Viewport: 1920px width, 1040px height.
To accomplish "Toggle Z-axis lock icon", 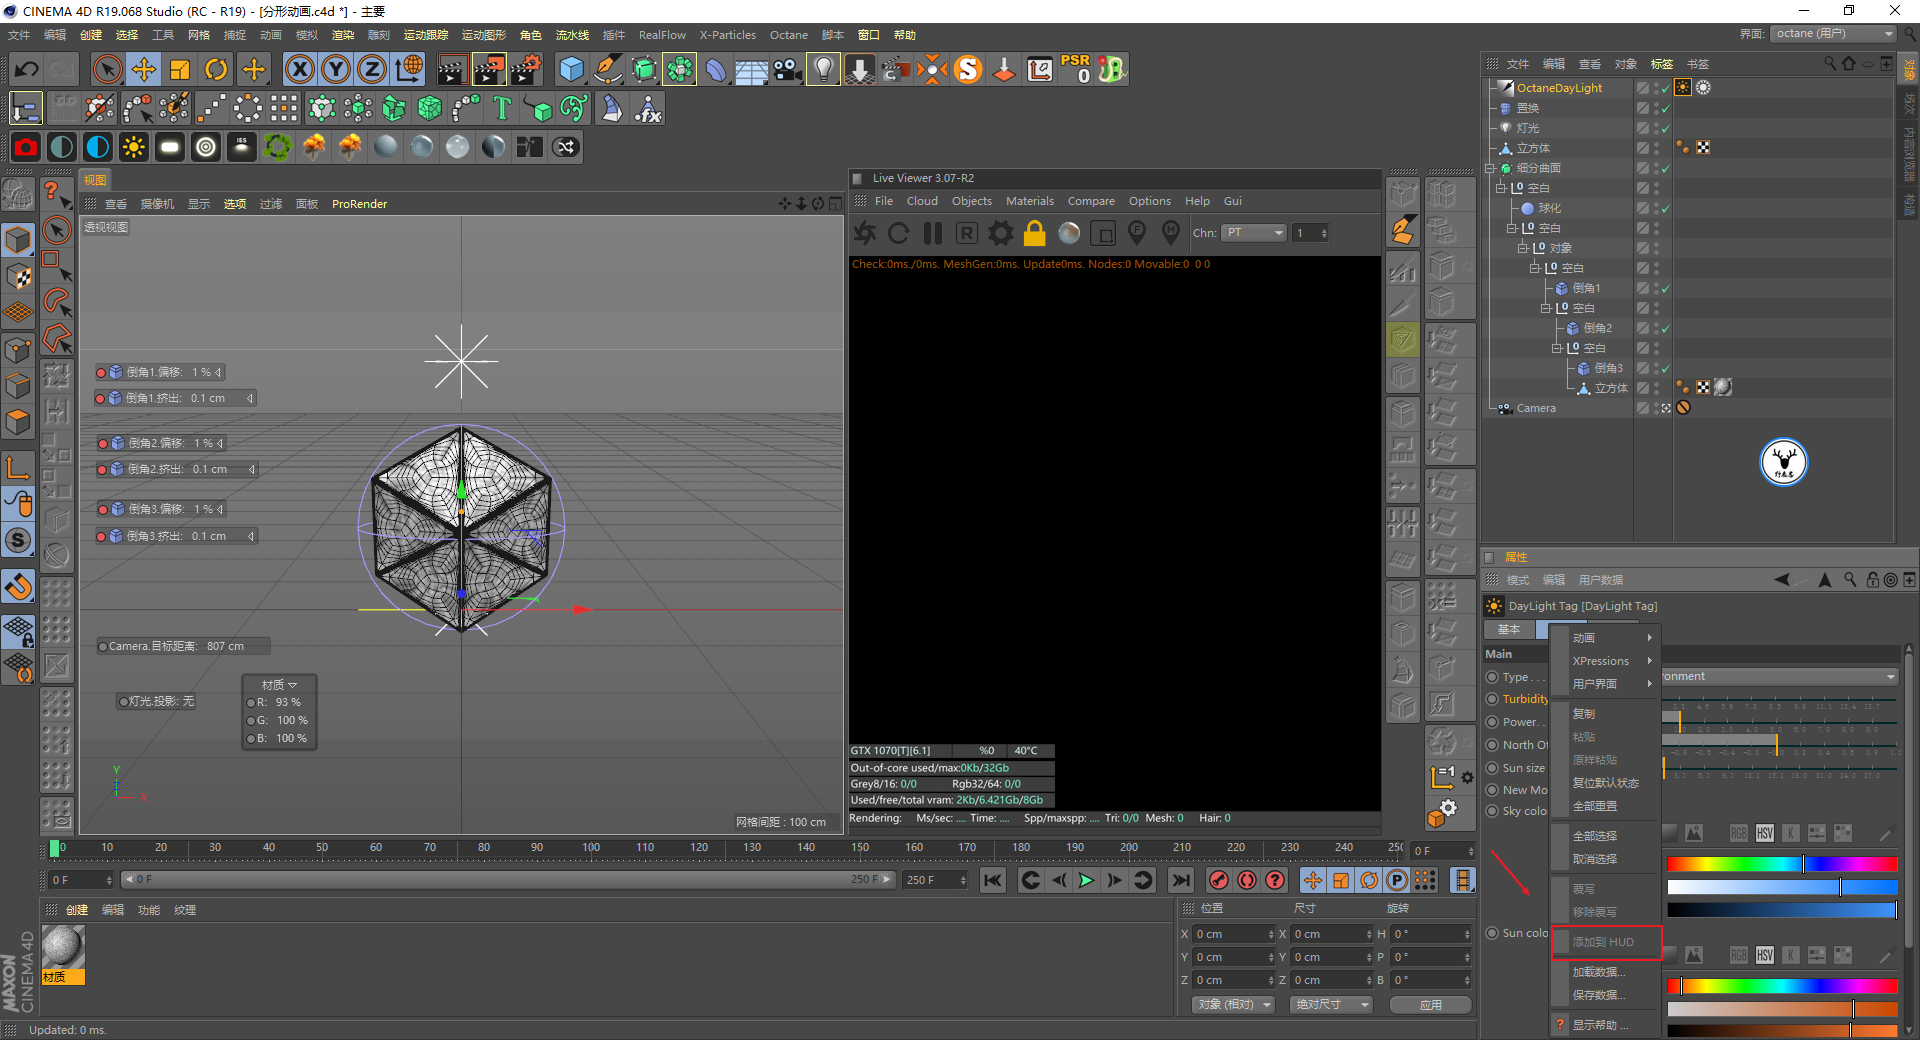I will [372, 69].
